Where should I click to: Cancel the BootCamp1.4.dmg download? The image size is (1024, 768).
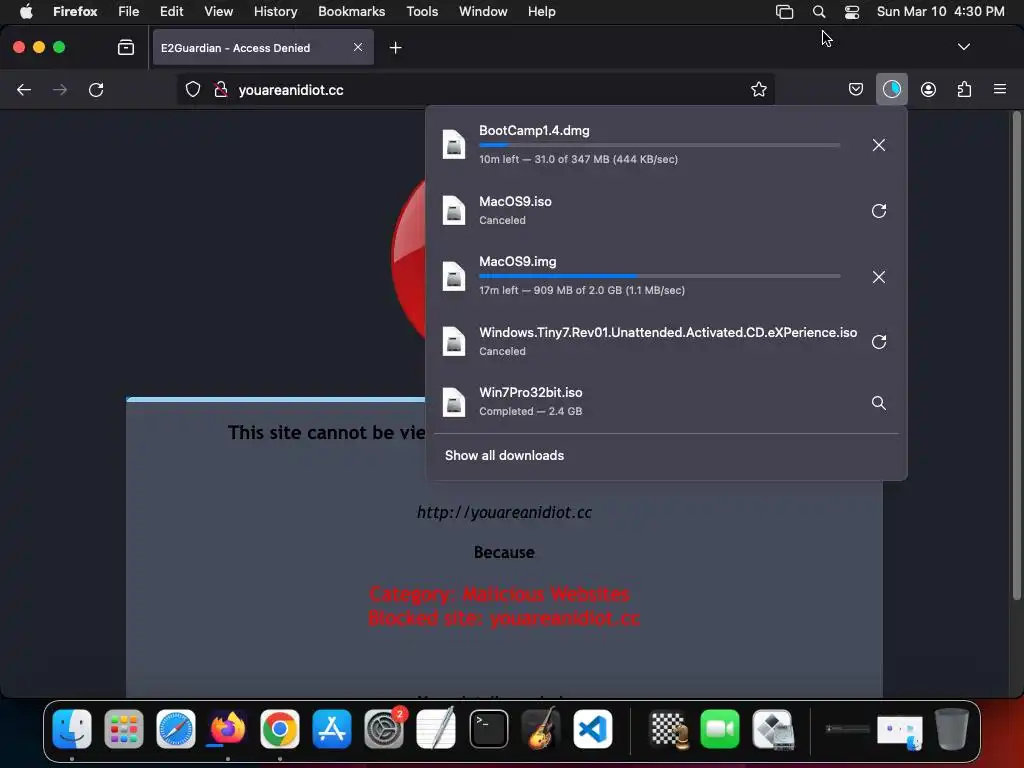point(878,145)
